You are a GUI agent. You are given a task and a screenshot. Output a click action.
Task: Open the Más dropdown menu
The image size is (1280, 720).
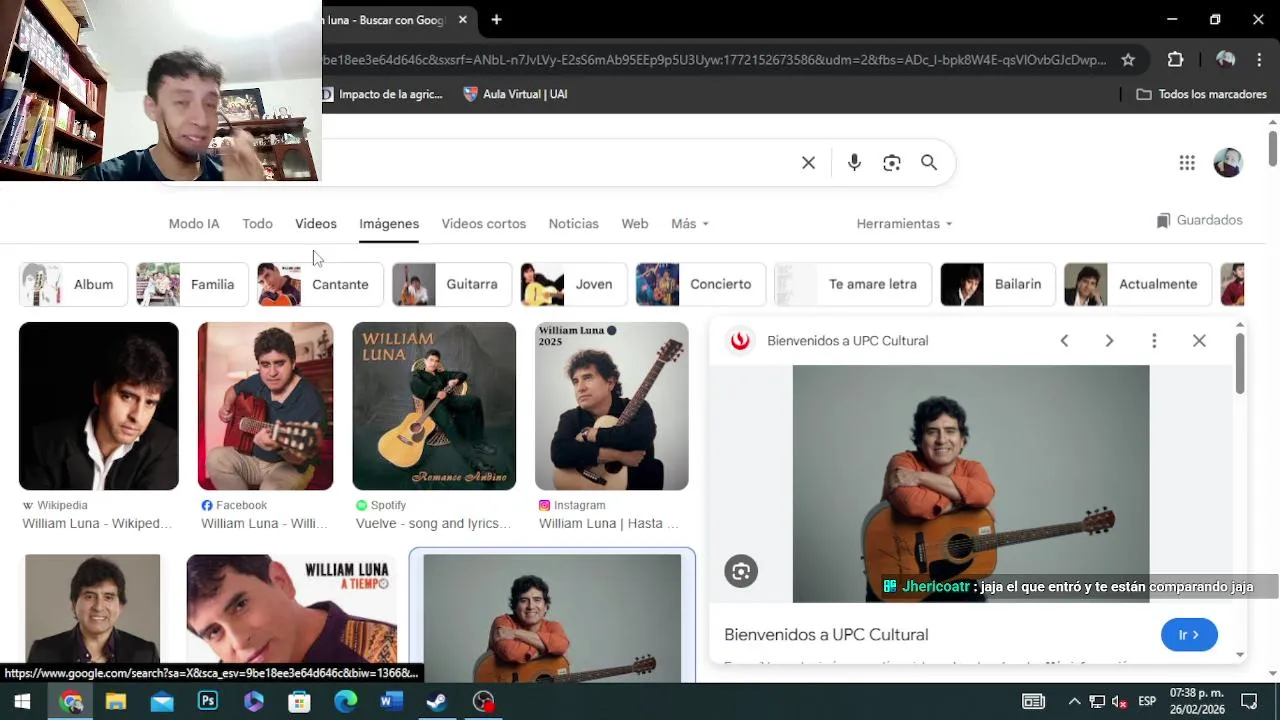click(x=690, y=224)
